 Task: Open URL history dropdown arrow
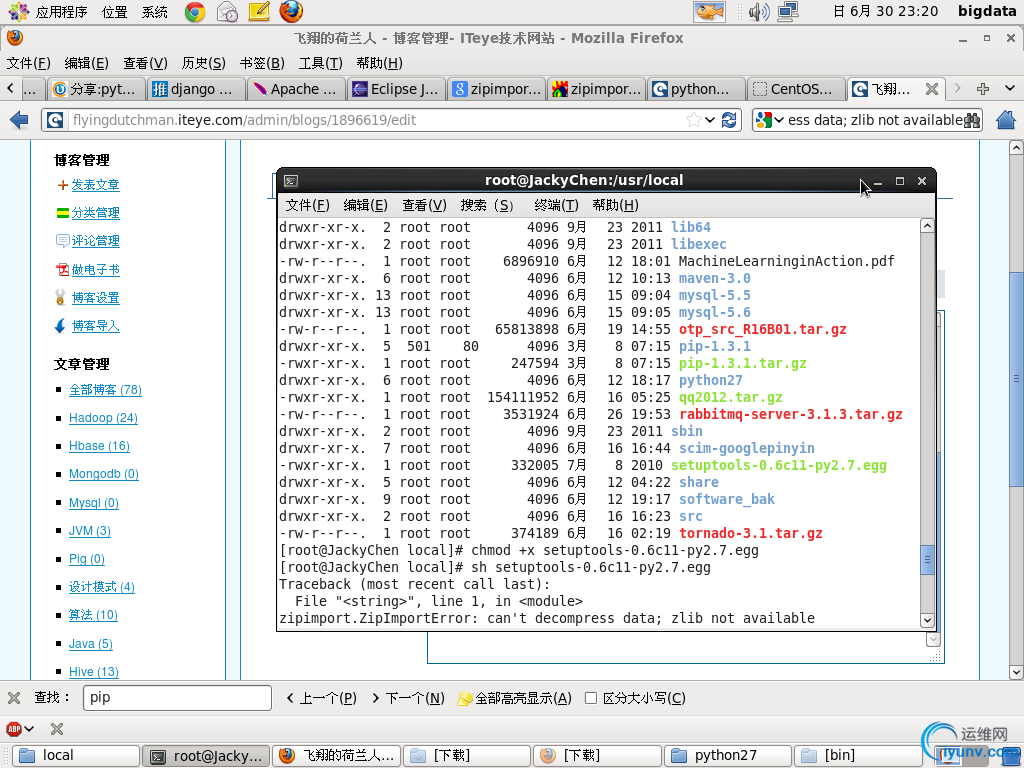[x=710, y=120]
